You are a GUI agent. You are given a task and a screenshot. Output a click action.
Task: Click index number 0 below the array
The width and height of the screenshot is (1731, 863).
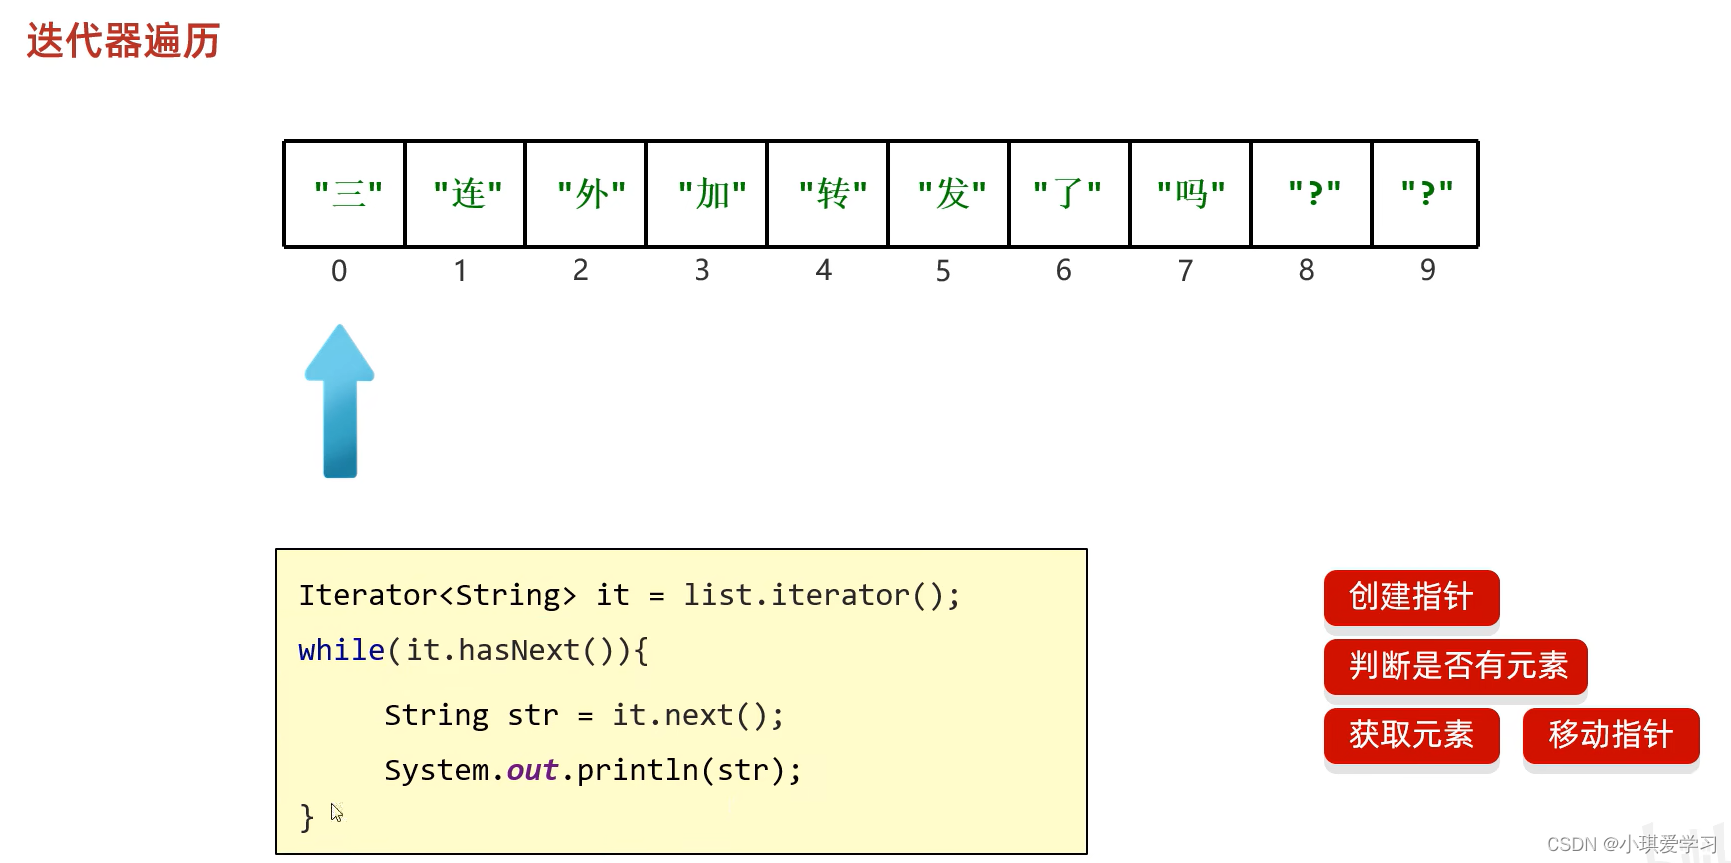click(x=339, y=271)
